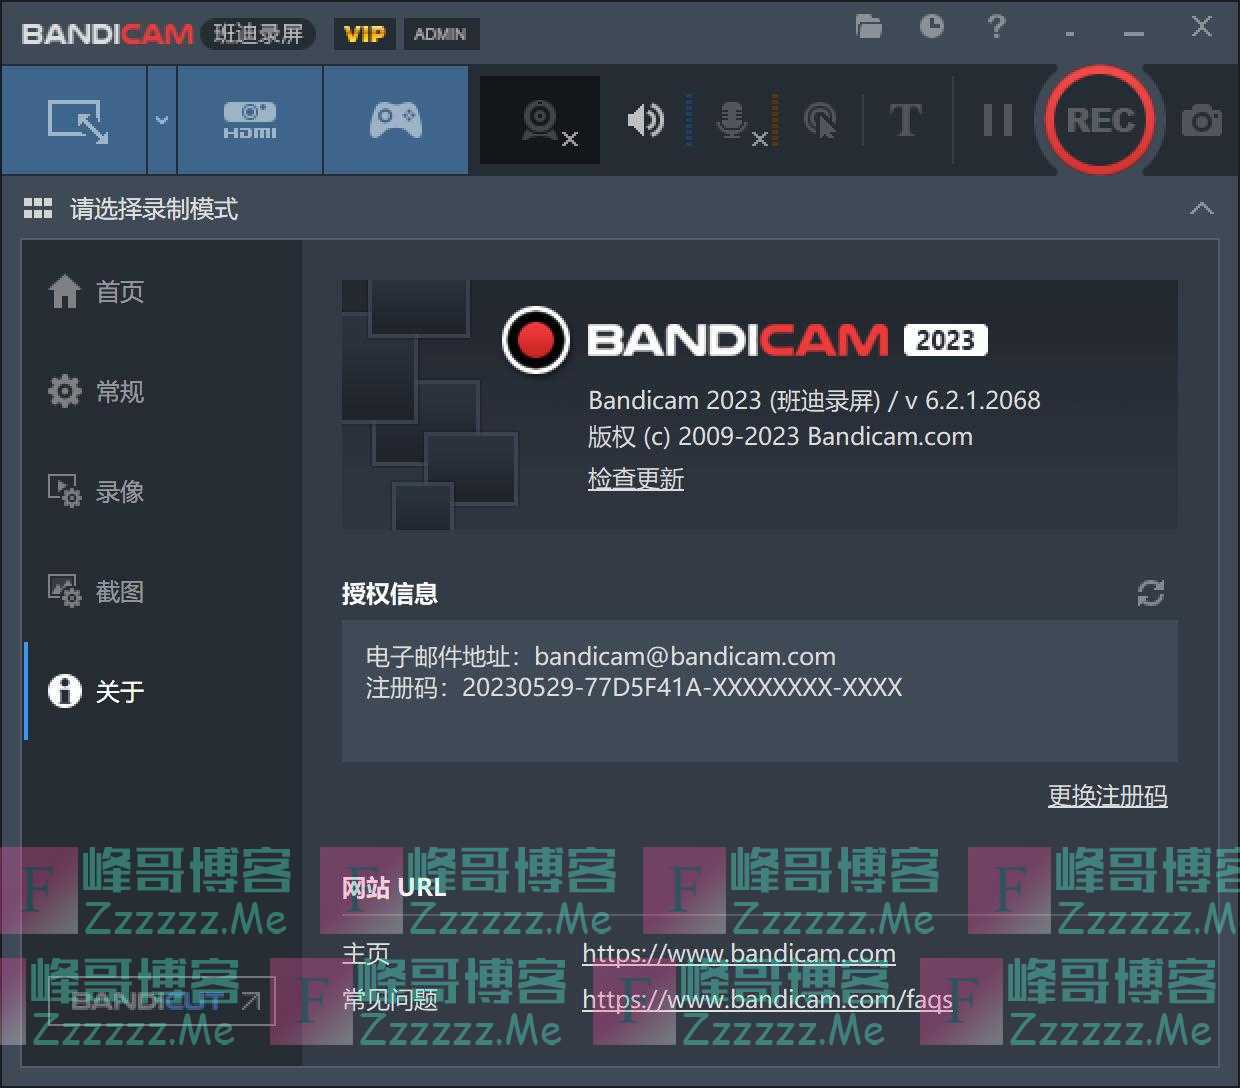Screen dimensions: 1240x1088
Task: Open the scheduled recording clock icon
Action: [932, 27]
